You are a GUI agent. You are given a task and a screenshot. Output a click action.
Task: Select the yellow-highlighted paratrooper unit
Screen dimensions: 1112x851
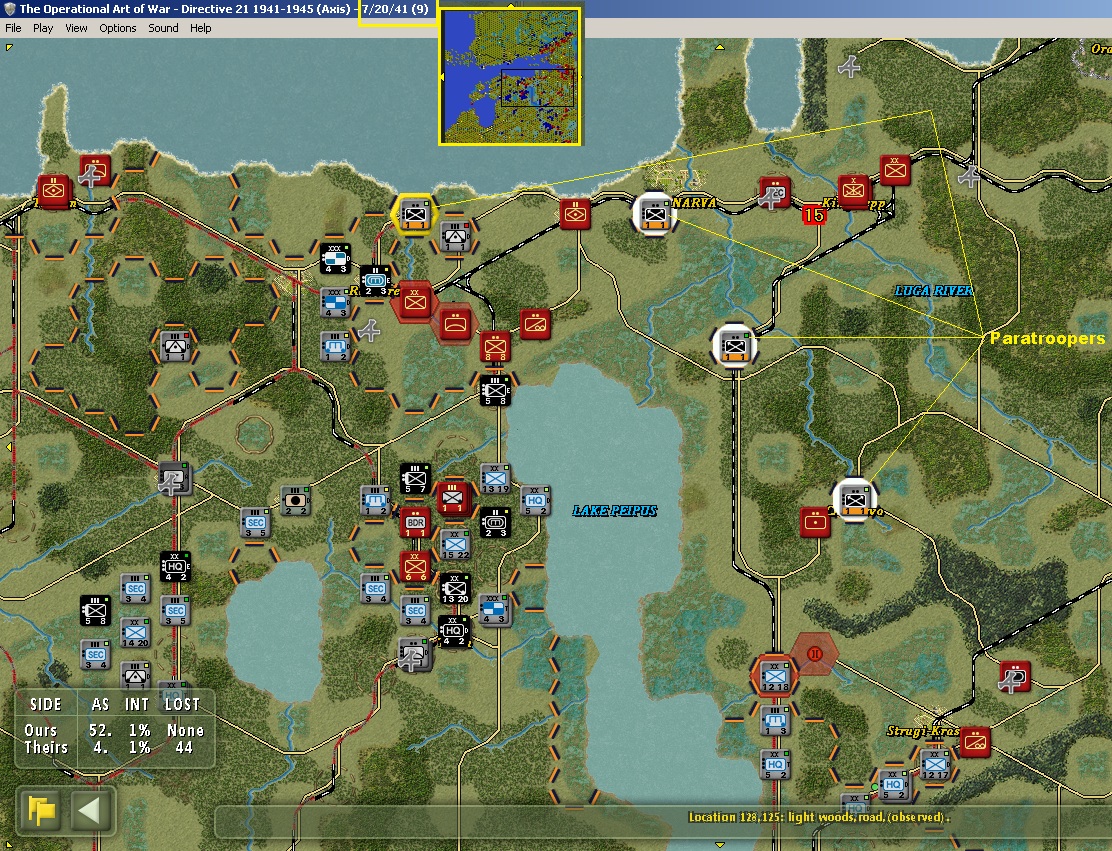415,214
